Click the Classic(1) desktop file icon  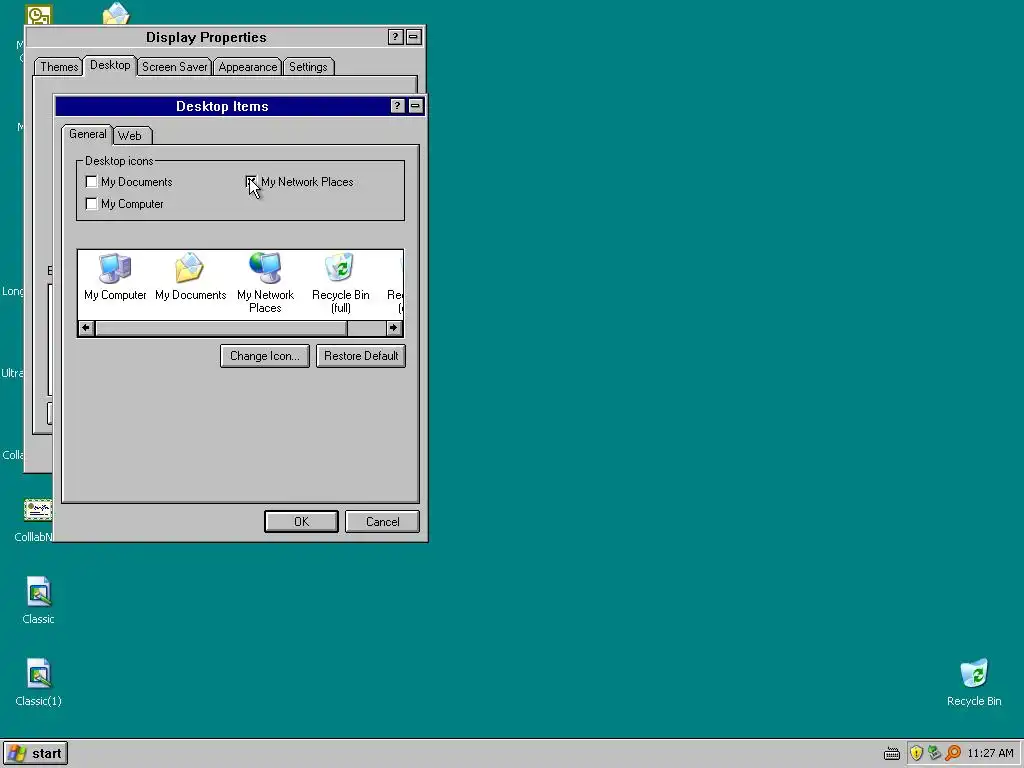tap(39, 682)
